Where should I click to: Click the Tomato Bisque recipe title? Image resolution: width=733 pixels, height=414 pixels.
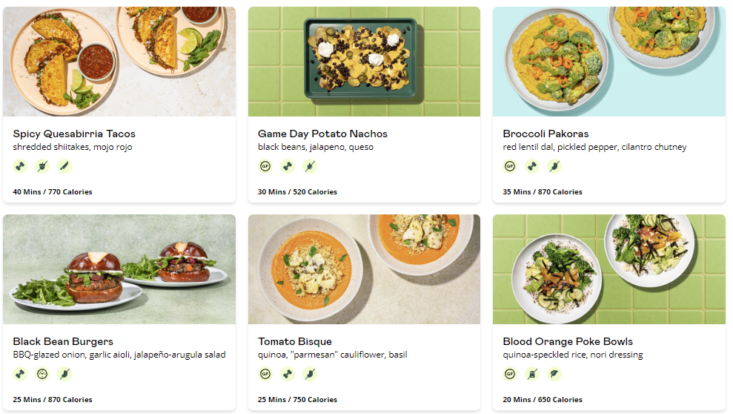[x=295, y=341]
